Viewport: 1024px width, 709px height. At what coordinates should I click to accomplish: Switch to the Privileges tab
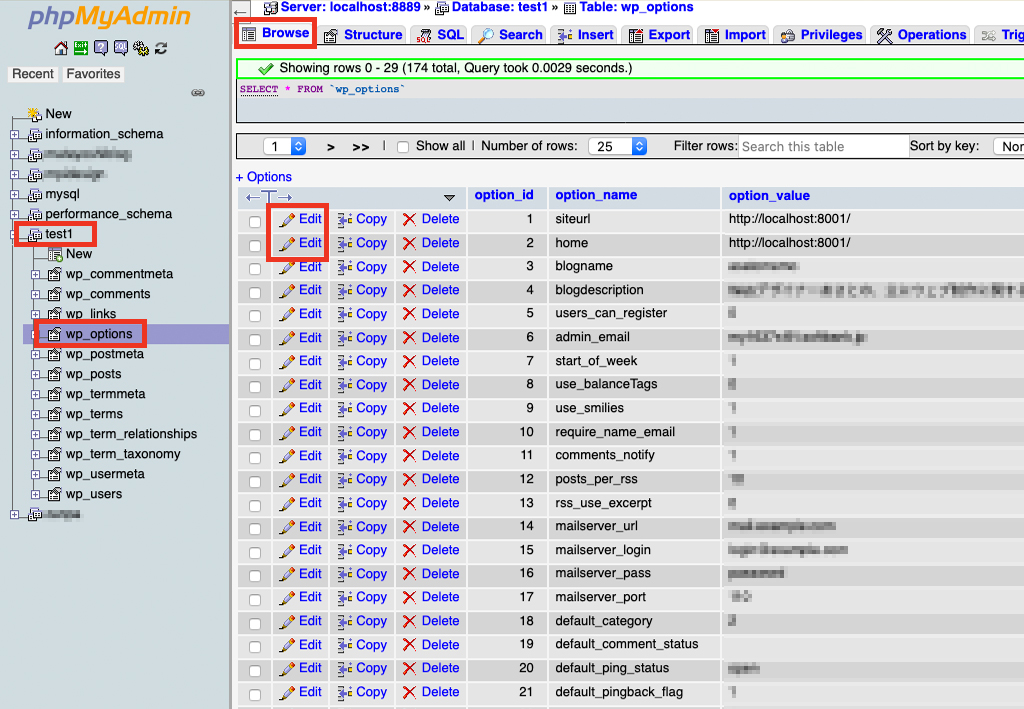coord(822,35)
